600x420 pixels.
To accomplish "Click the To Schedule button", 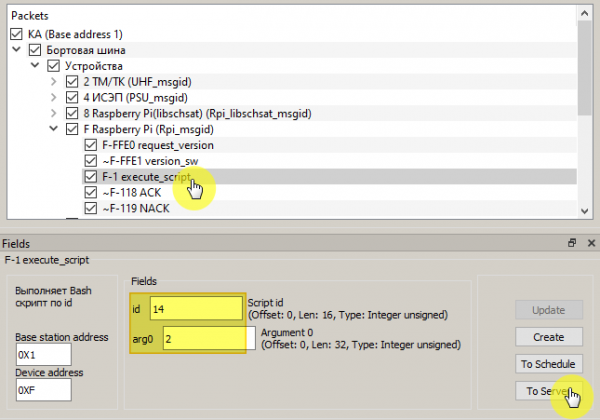I will coord(547,363).
